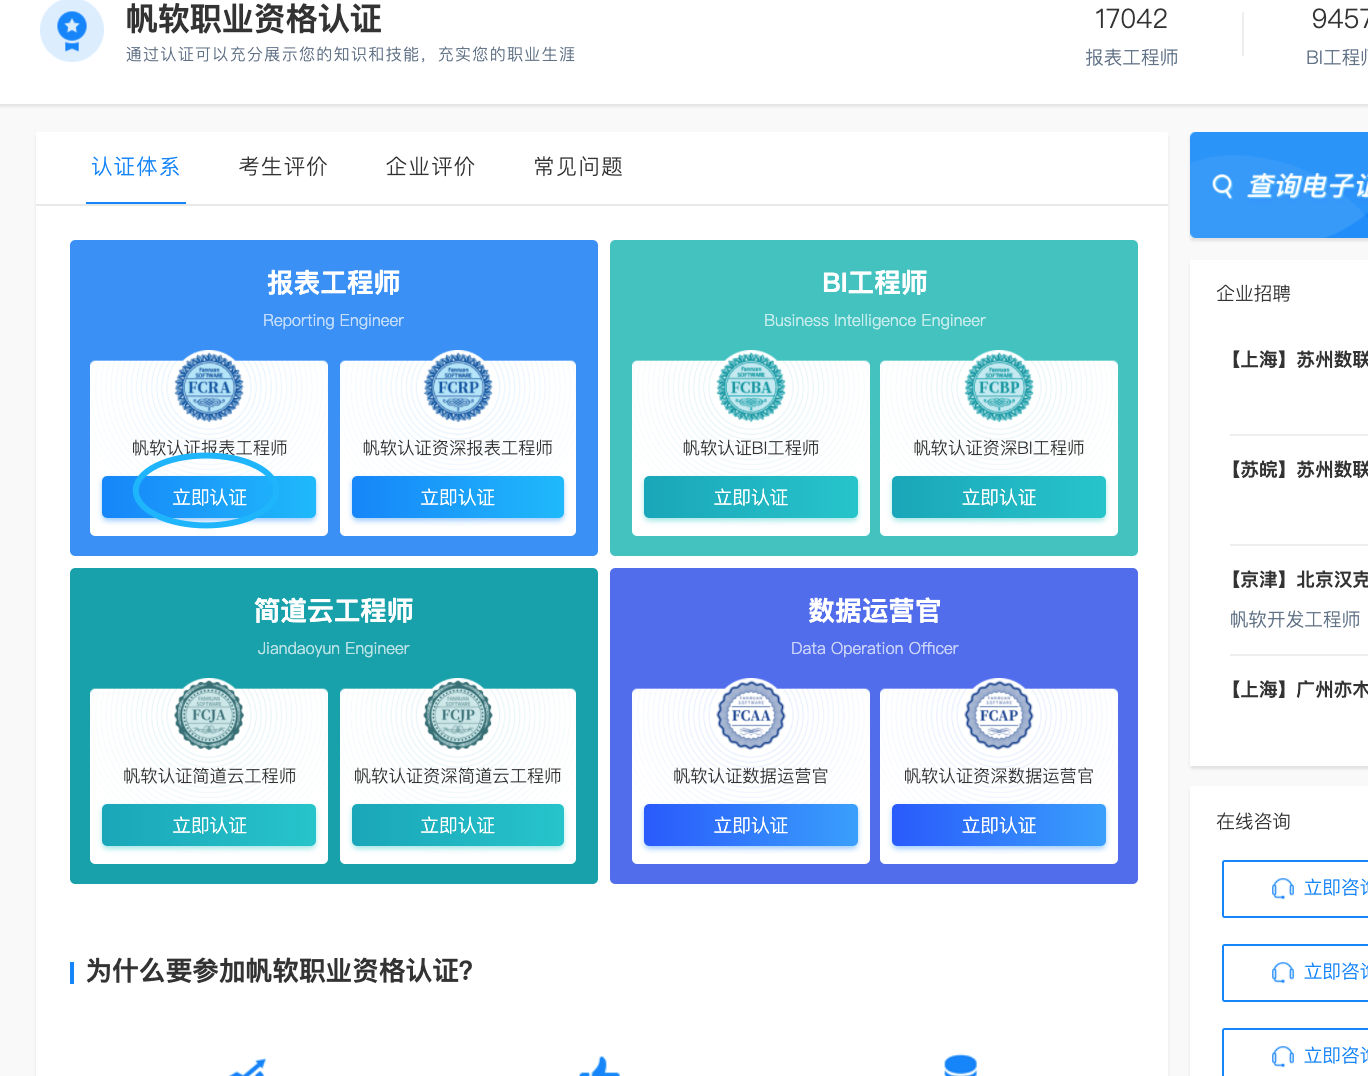Switch to the 考生评价 tab
This screenshot has width=1368, height=1076.
tap(283, 167)
